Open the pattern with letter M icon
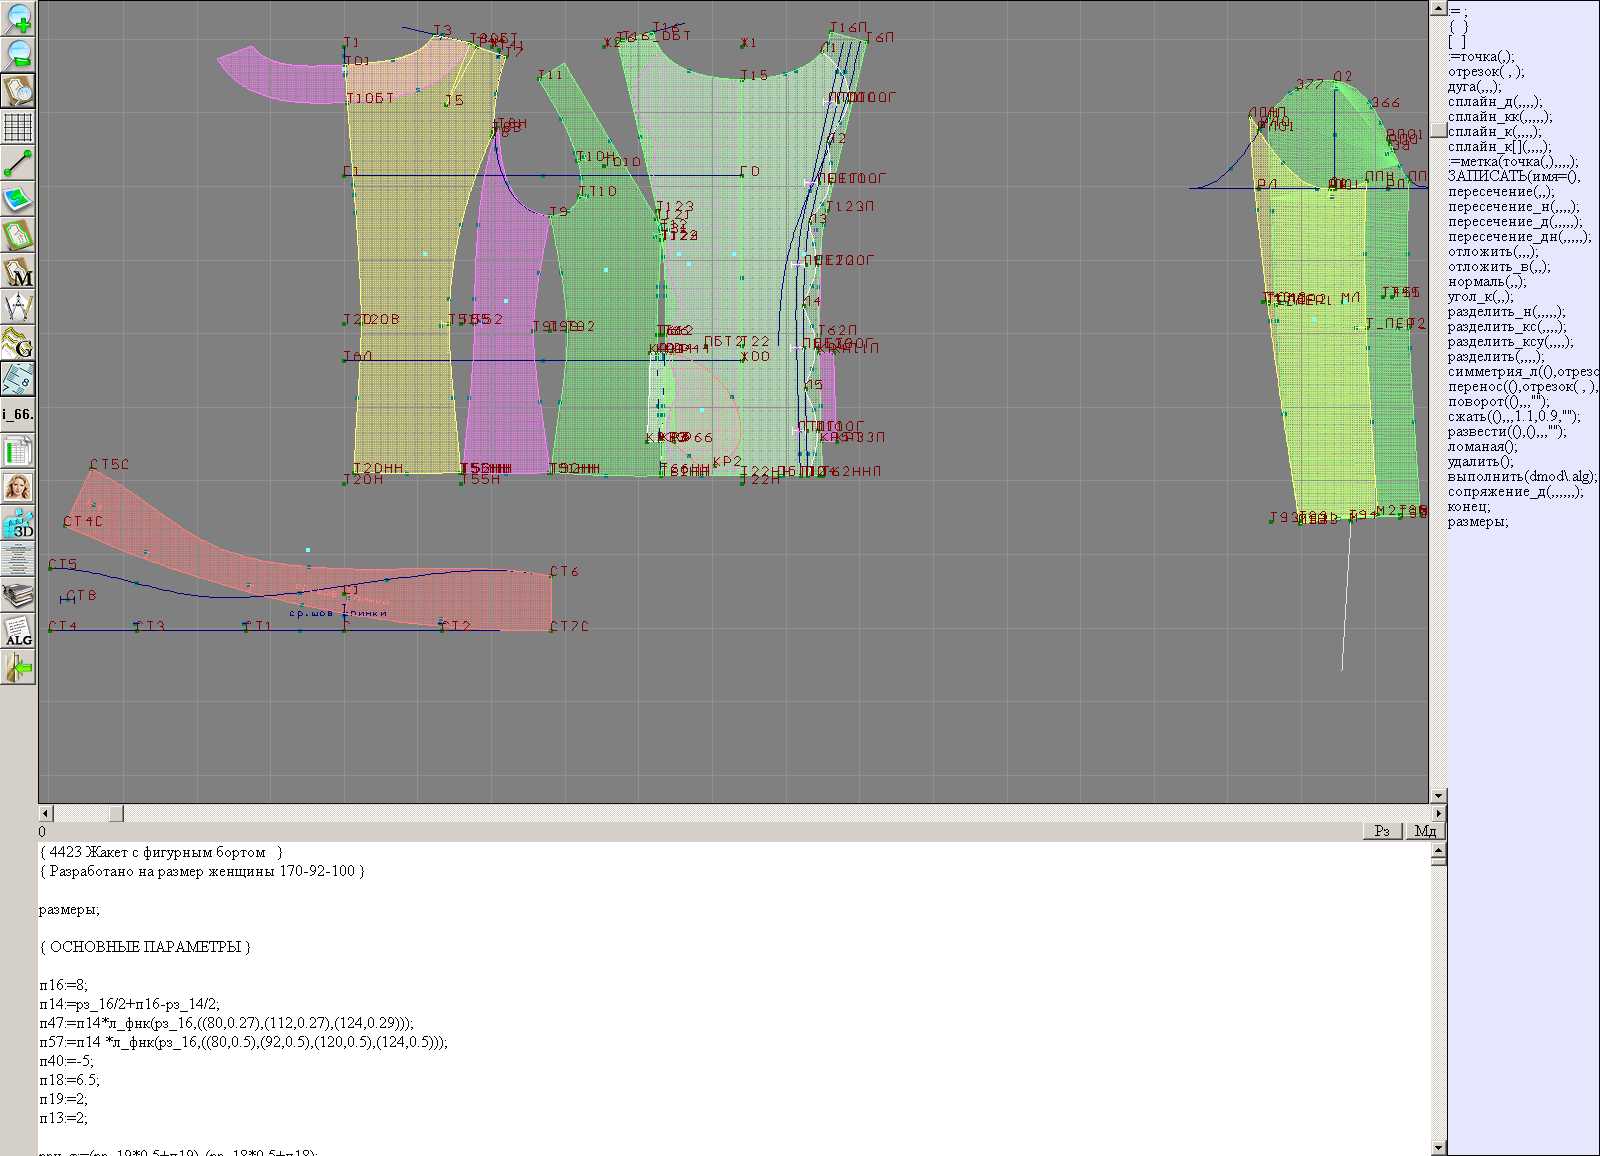The height and width of the screenshot is (1156, 1600). tap(18, 271)
